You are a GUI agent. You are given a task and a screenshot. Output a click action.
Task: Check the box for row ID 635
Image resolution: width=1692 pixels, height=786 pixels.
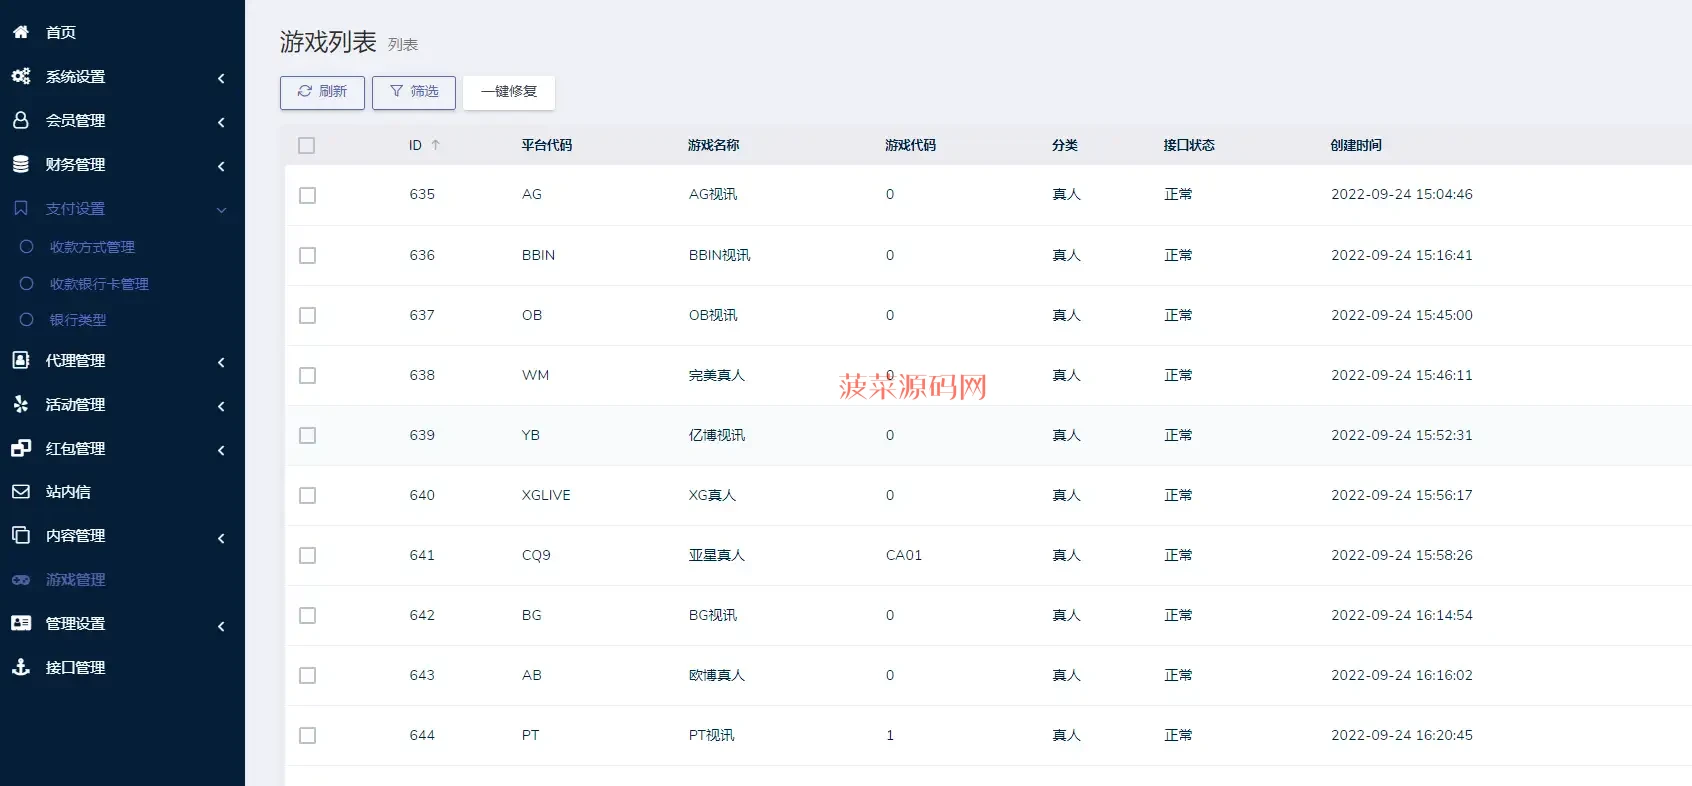point(308,196)
